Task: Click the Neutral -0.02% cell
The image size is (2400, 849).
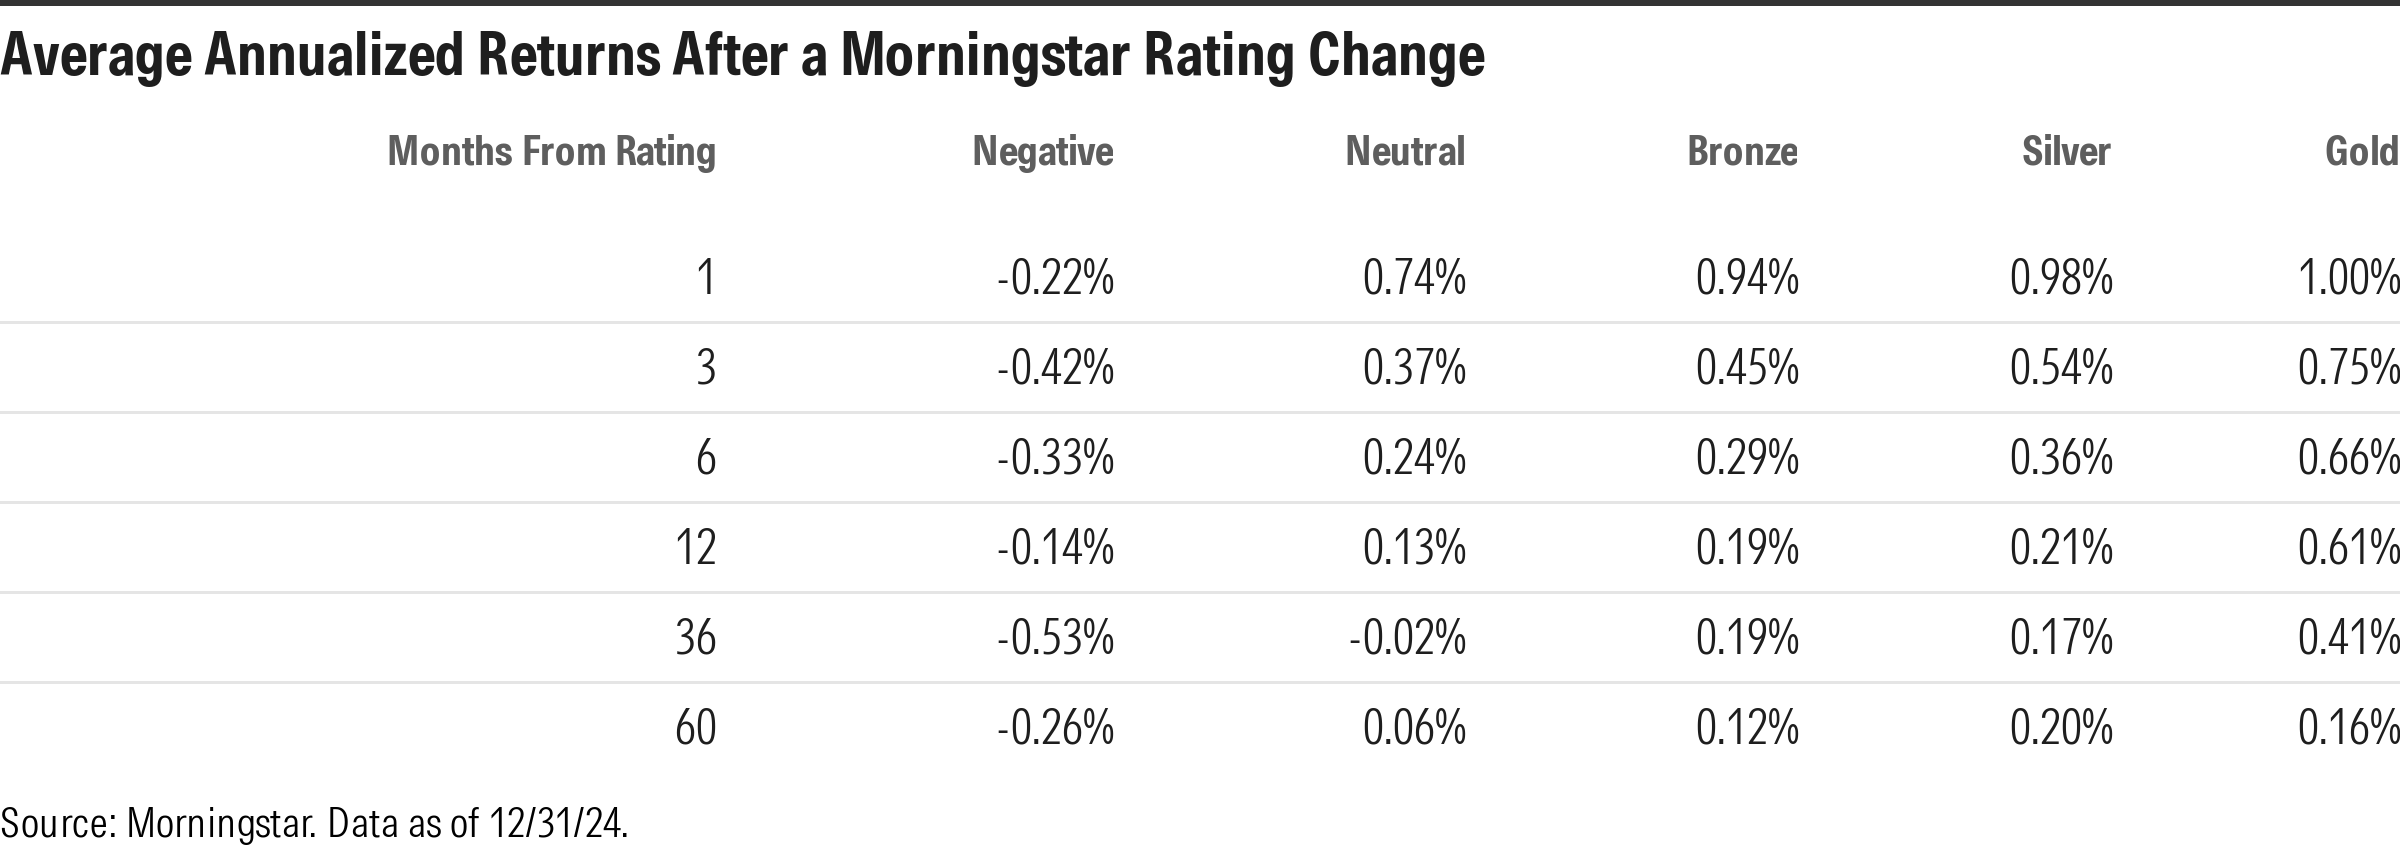Action: tap(1407, 638)
